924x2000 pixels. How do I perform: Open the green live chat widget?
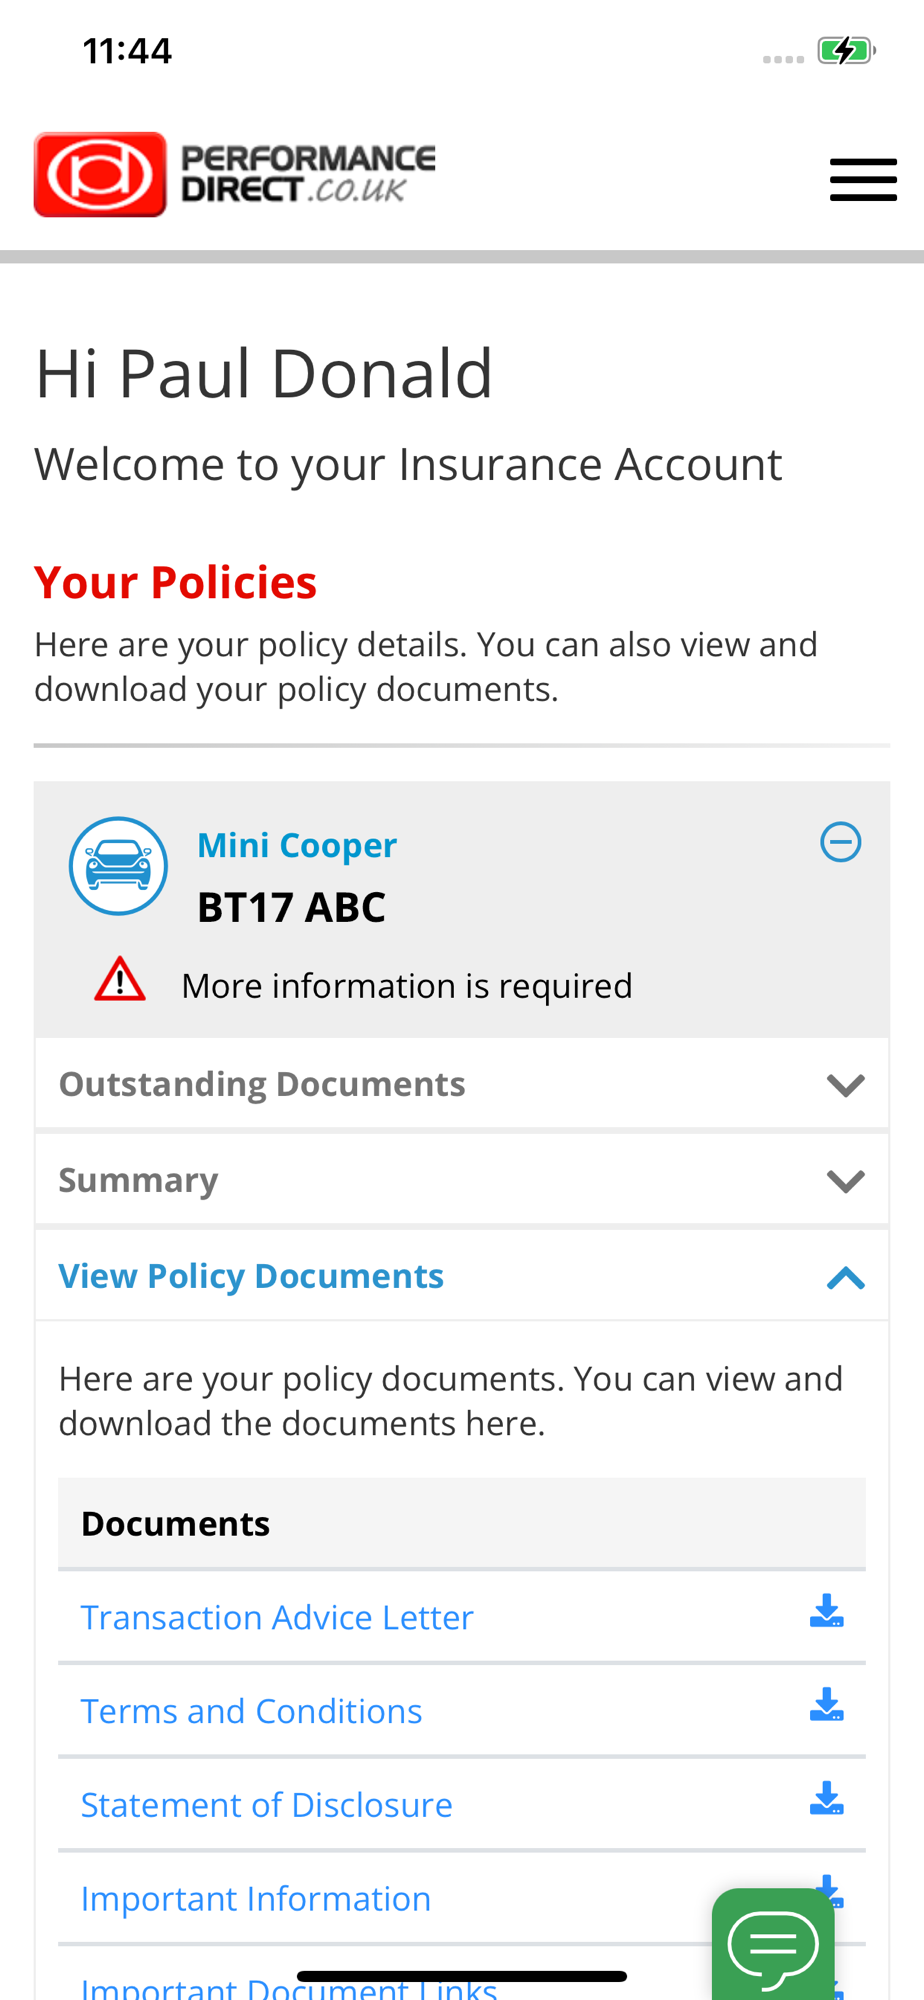click(773, 1944)
